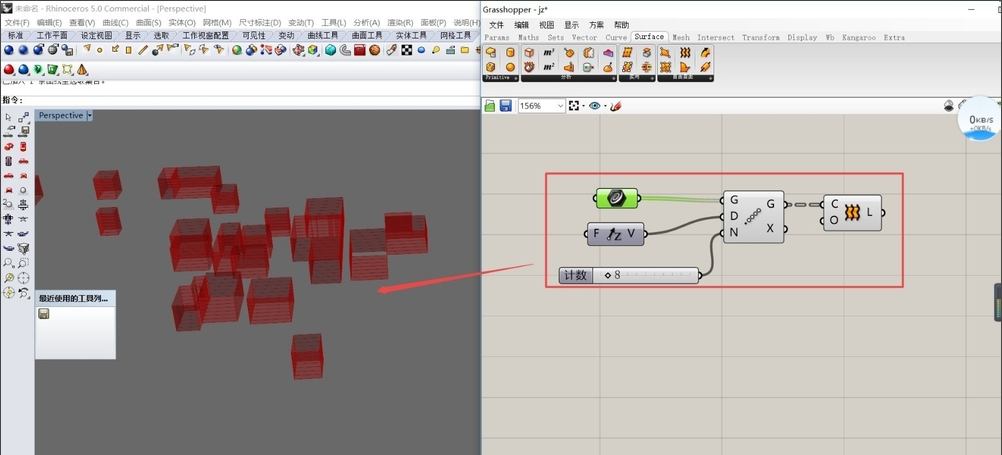Screen dimensions: 1002x455
Task: Open the 156% zoom level dropdown
Action: 558,106
